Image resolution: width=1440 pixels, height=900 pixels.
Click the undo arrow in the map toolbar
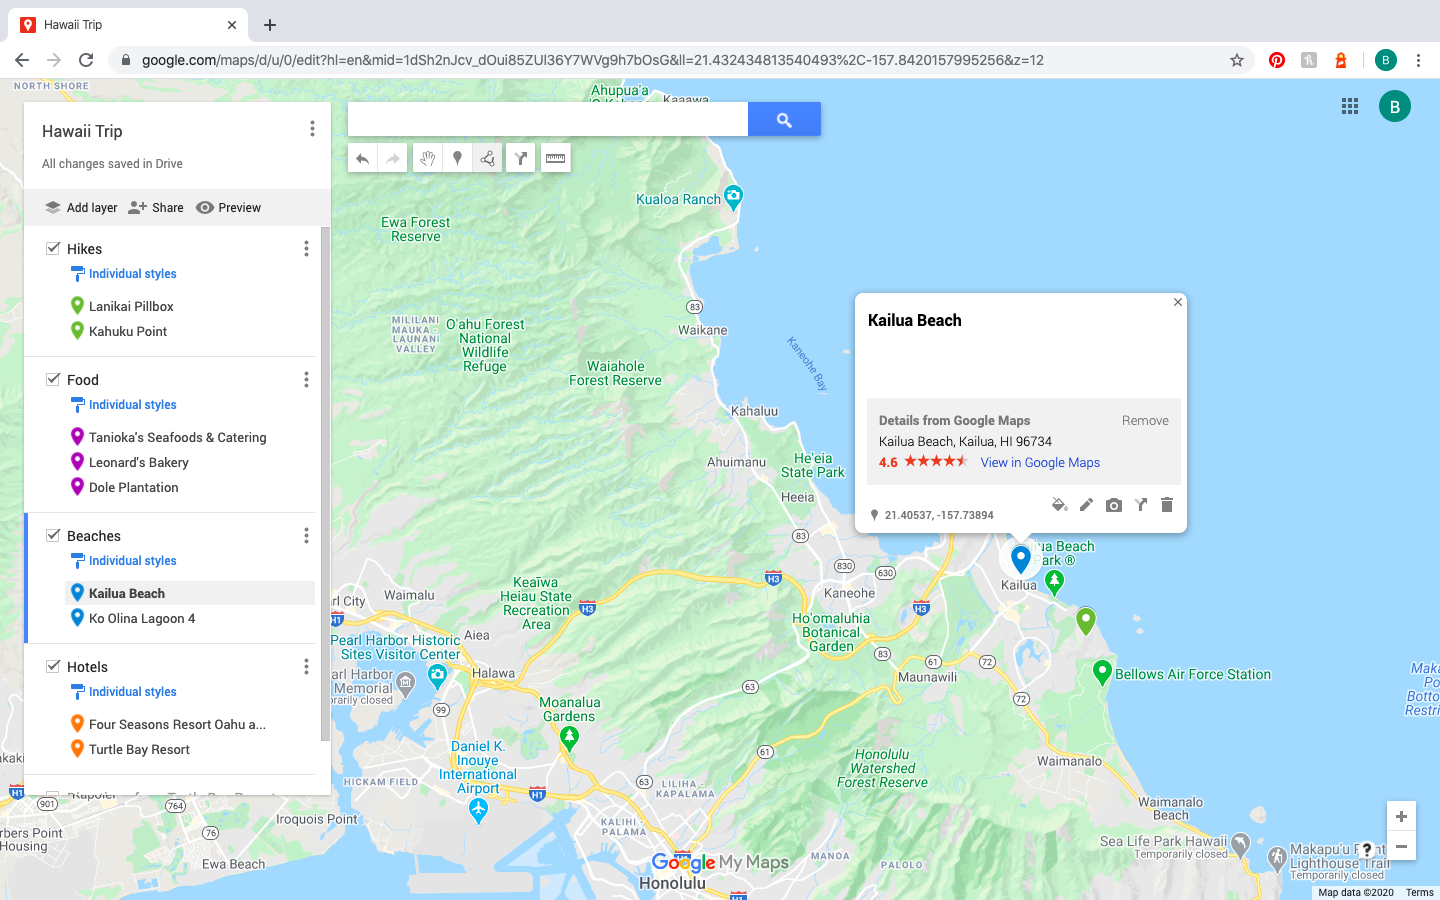(363, 158)
